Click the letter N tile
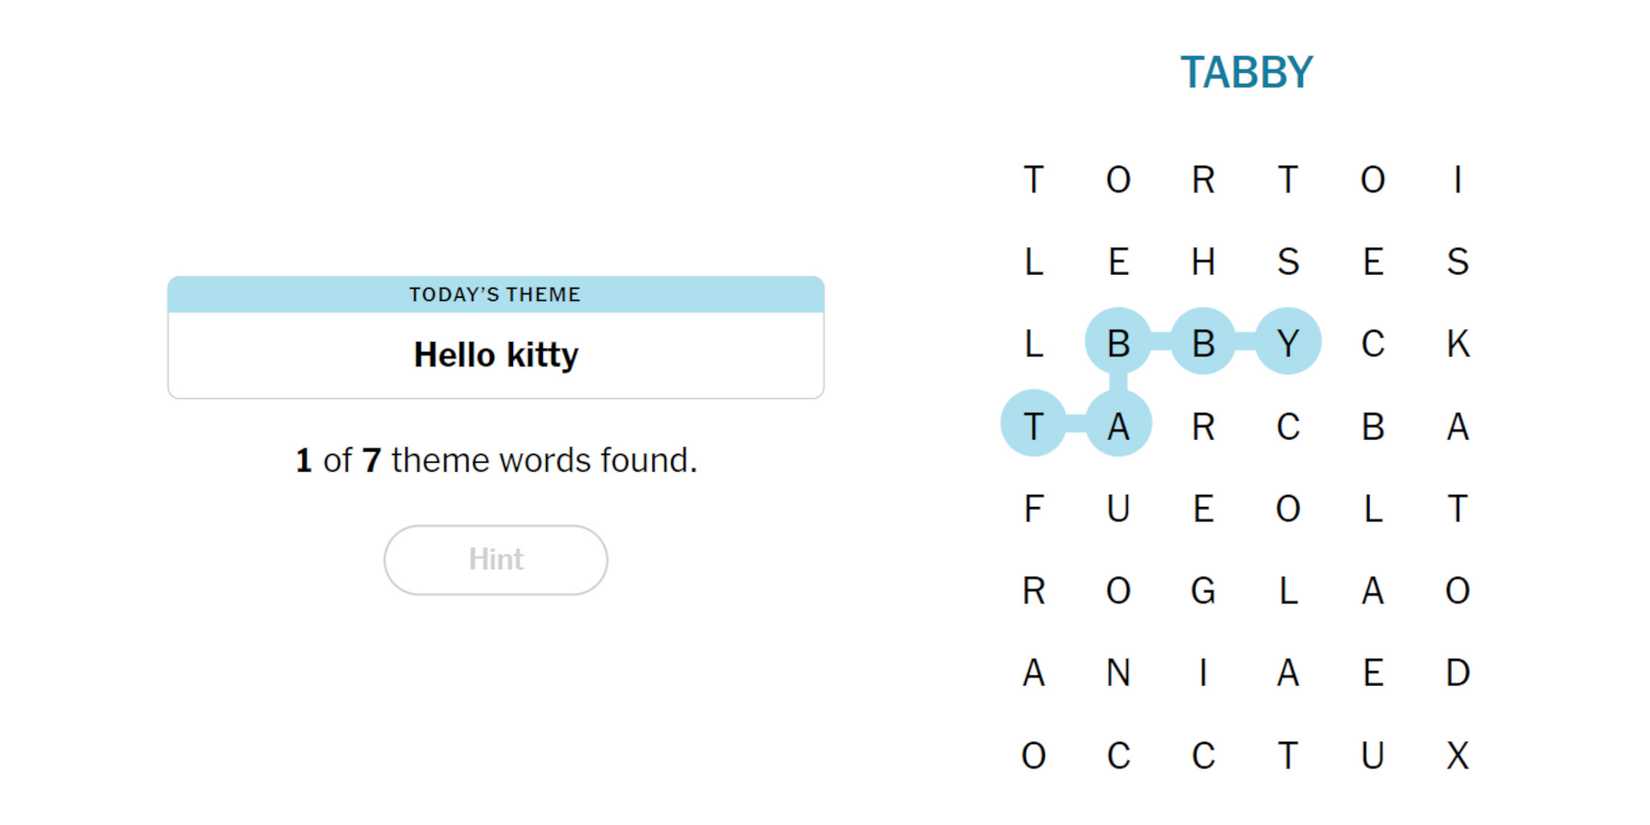 1118,672
